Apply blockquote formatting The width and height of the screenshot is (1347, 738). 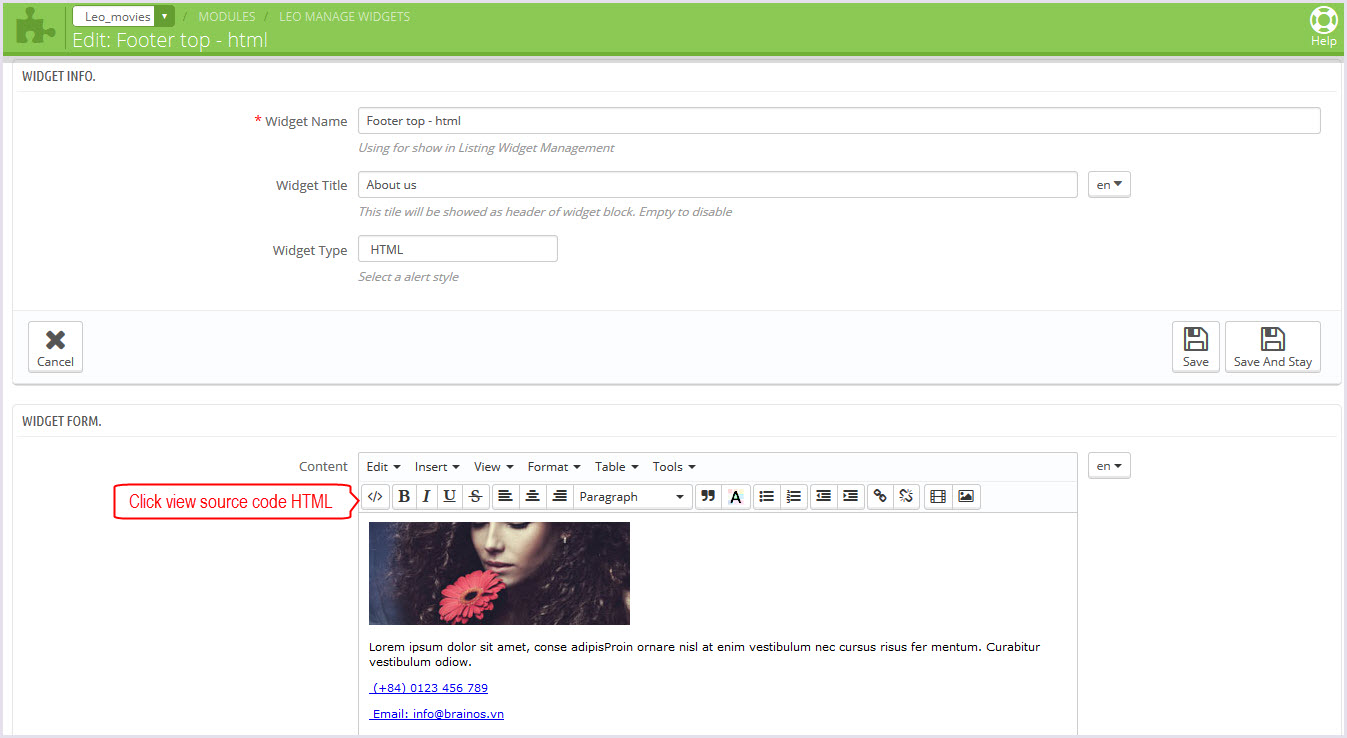pos(708,497)
